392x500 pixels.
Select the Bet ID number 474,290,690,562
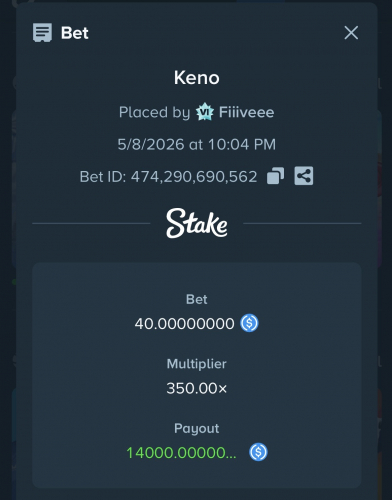[194, 177]
